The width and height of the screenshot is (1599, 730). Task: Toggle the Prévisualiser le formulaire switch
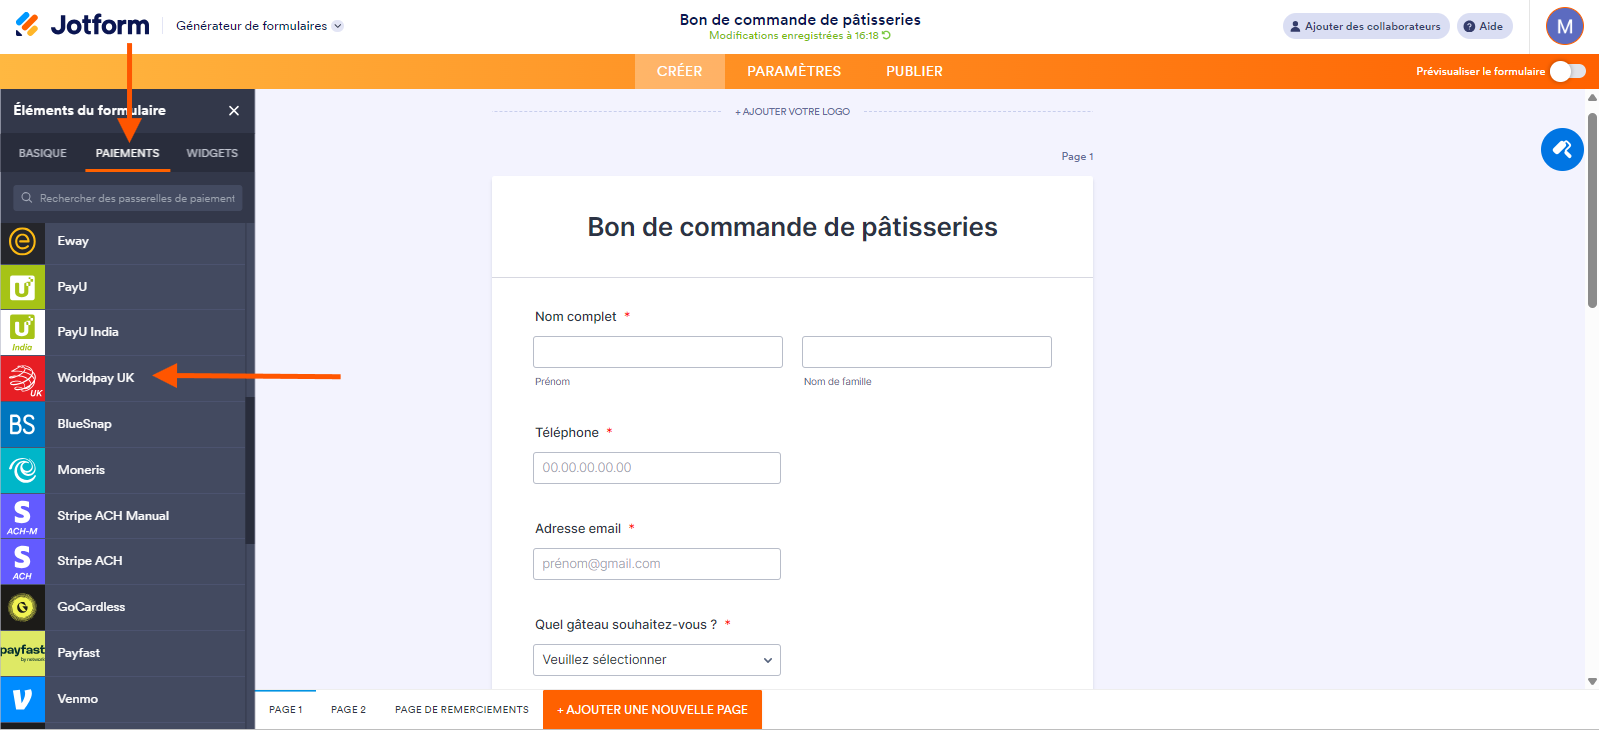(1567, 71)
